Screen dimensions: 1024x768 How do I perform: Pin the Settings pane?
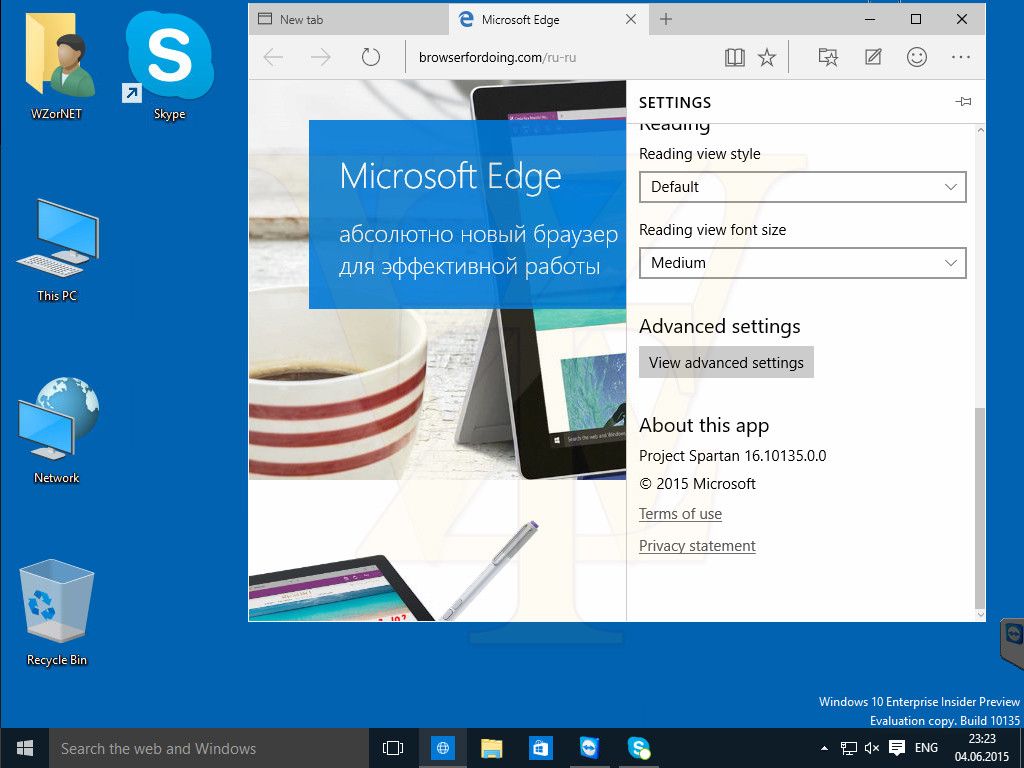coord(963,102)
